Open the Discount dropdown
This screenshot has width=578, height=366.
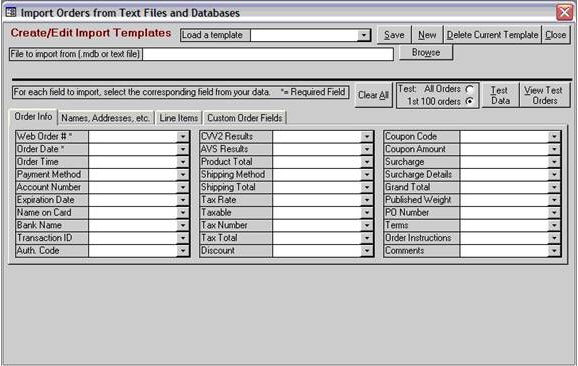[x=367, y=251]
